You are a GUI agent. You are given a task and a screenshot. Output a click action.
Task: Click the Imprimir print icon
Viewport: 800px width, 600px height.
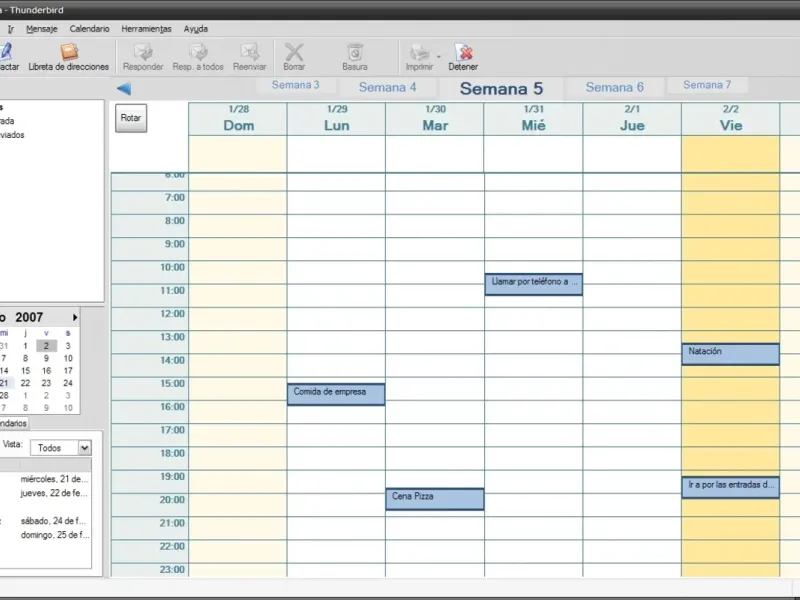419,57
